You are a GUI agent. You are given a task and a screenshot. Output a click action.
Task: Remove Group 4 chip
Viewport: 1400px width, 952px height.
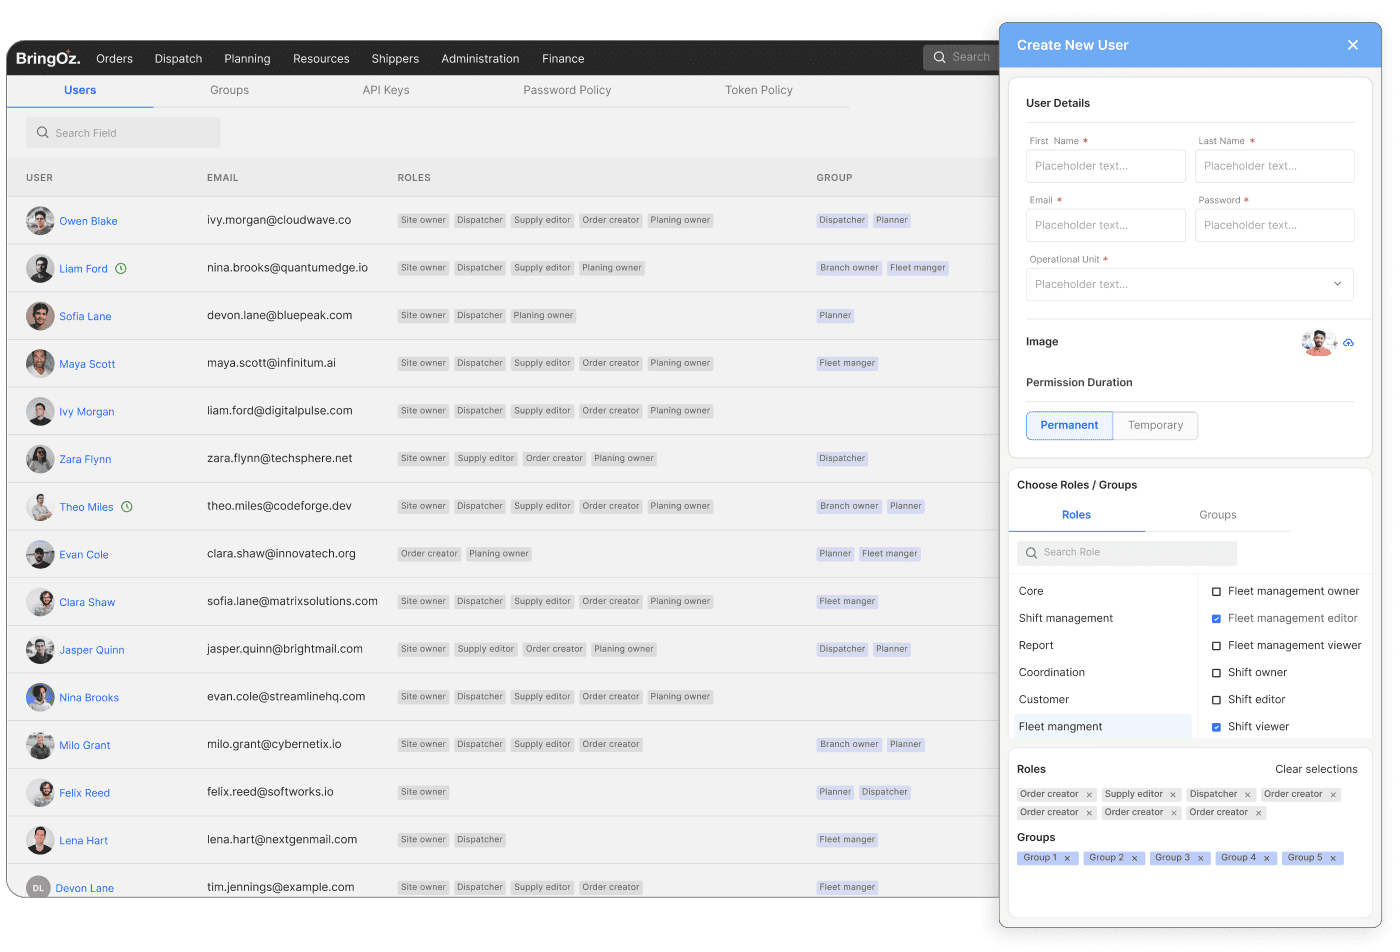pos(1266,858)
